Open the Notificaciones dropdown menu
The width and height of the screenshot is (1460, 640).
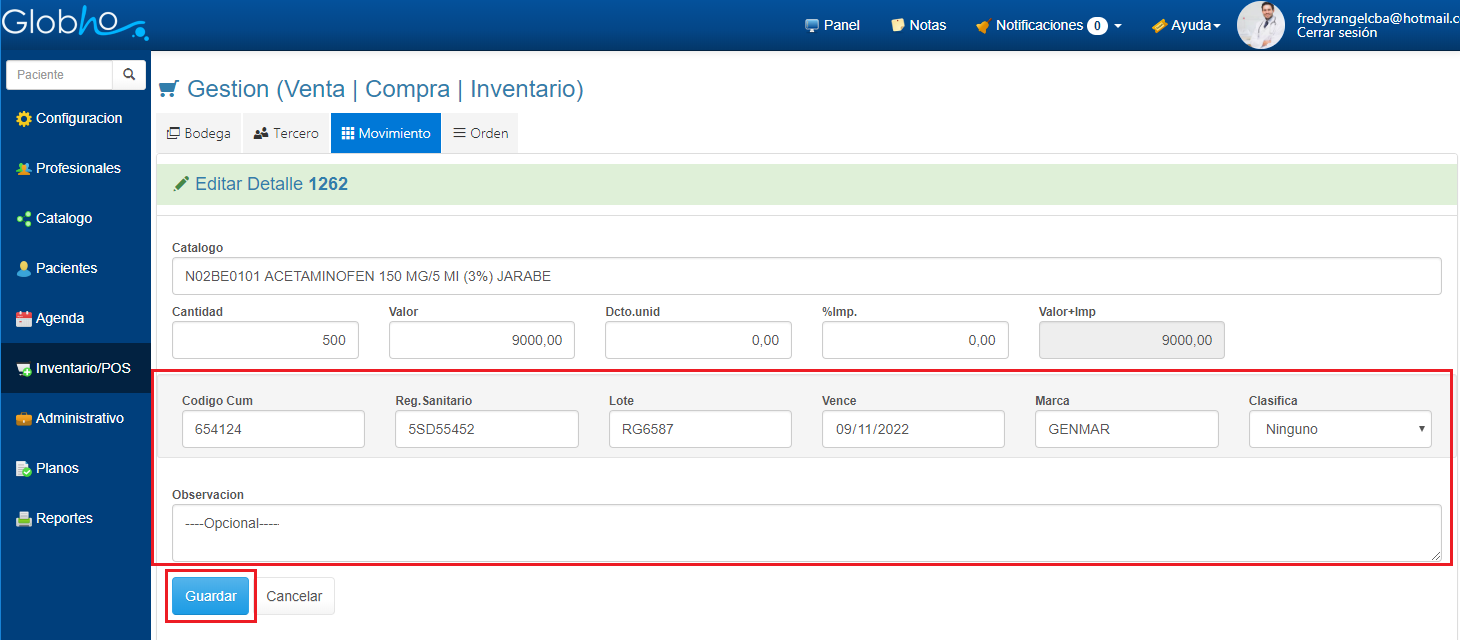click(x=1048, y=25)
